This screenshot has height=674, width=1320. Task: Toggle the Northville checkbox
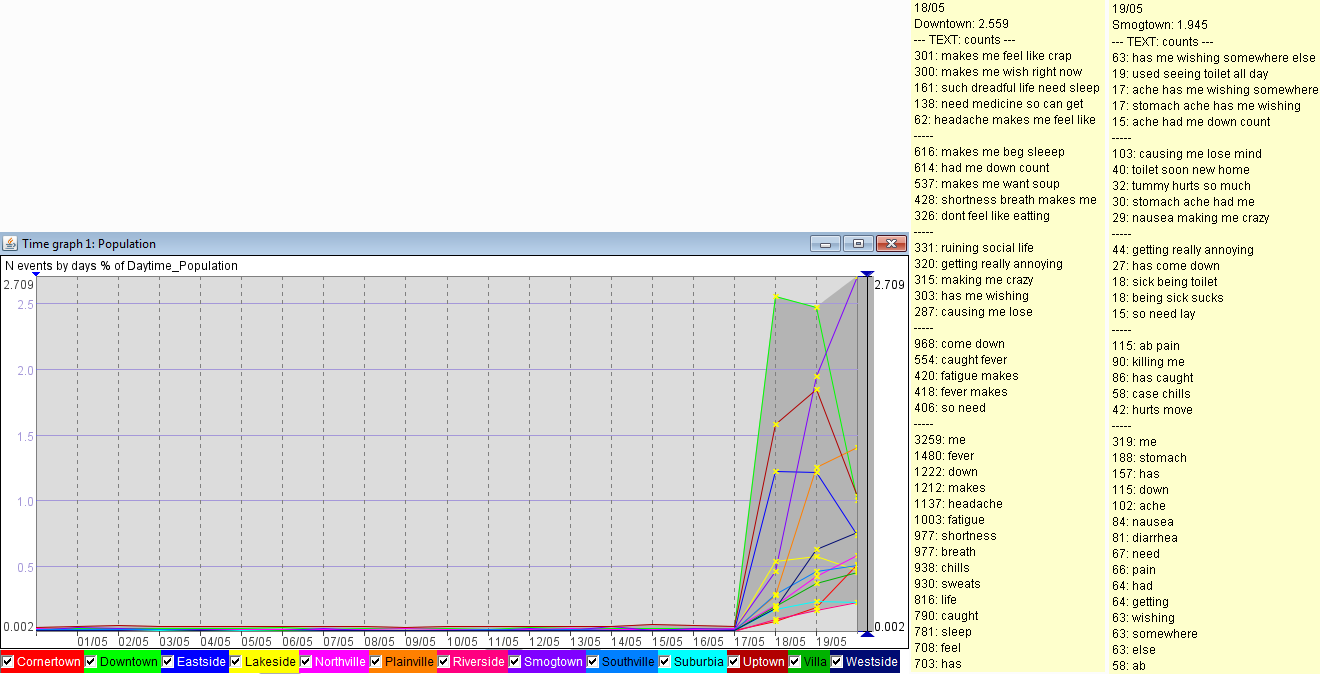pos(307,662)
